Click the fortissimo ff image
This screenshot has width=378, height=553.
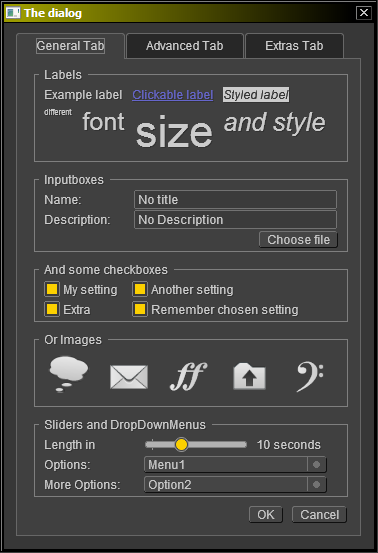click(189, 376)
